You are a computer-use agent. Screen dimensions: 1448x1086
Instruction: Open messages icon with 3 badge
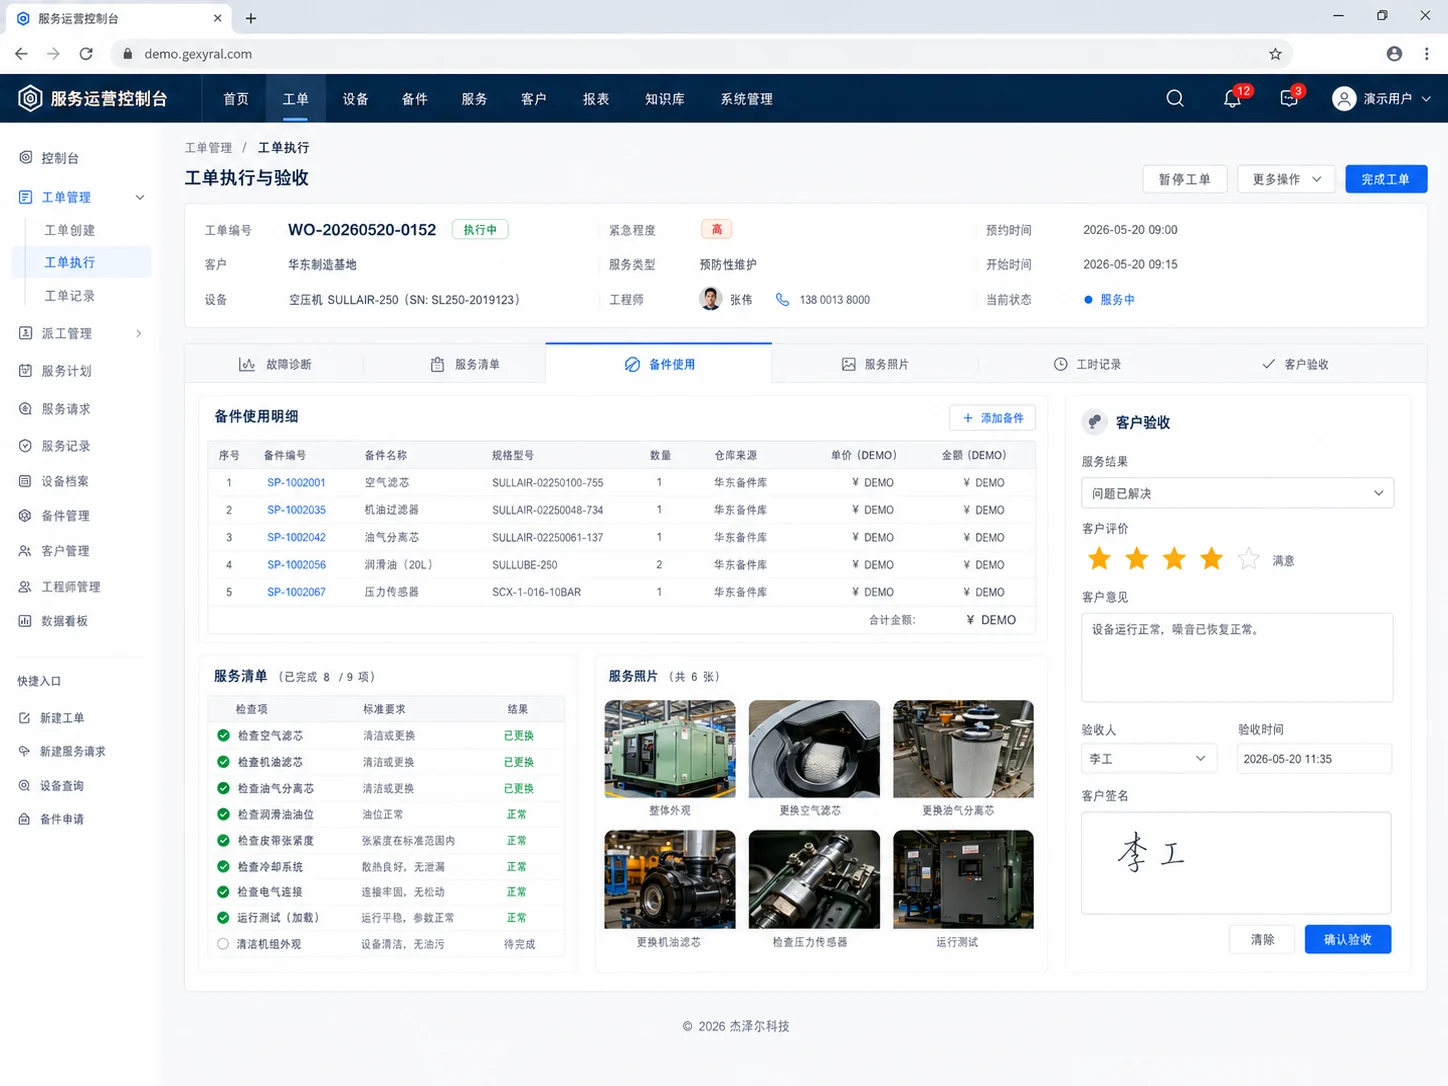[x=1290, y=98]
